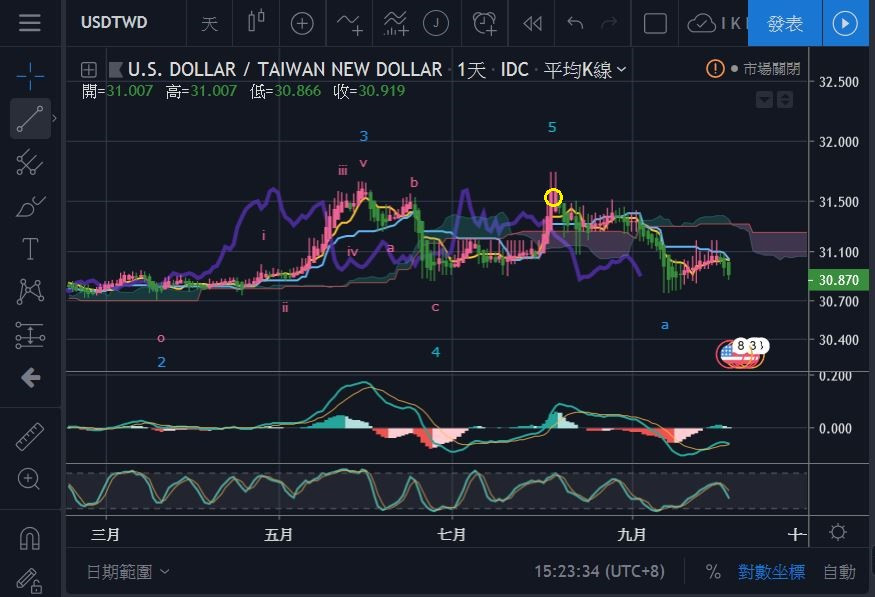The width and height of the screenshot is (875, 597).
Task: Select the trend line drawing tool
Action: pyautogui.click(x=30, y=119)
